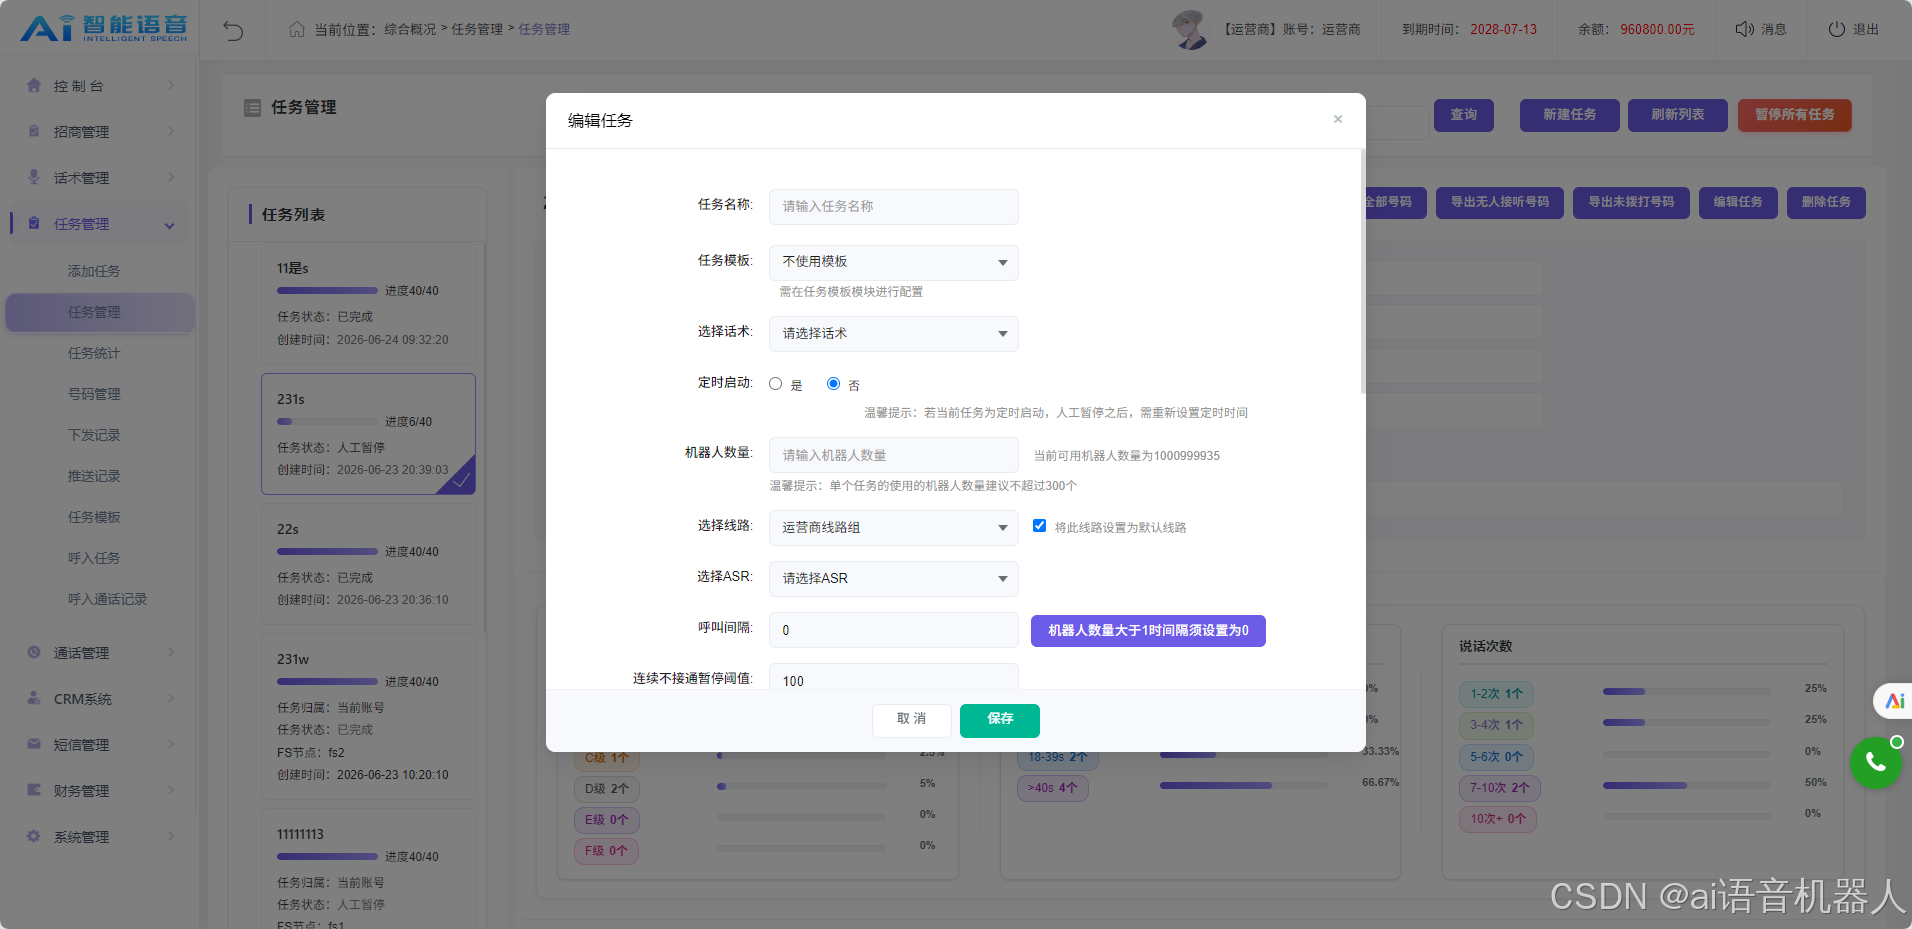Click the 任务管理 clipboard icon in sidebar
This screenshot has width=1912, height=929.
[x=34, y=223]
